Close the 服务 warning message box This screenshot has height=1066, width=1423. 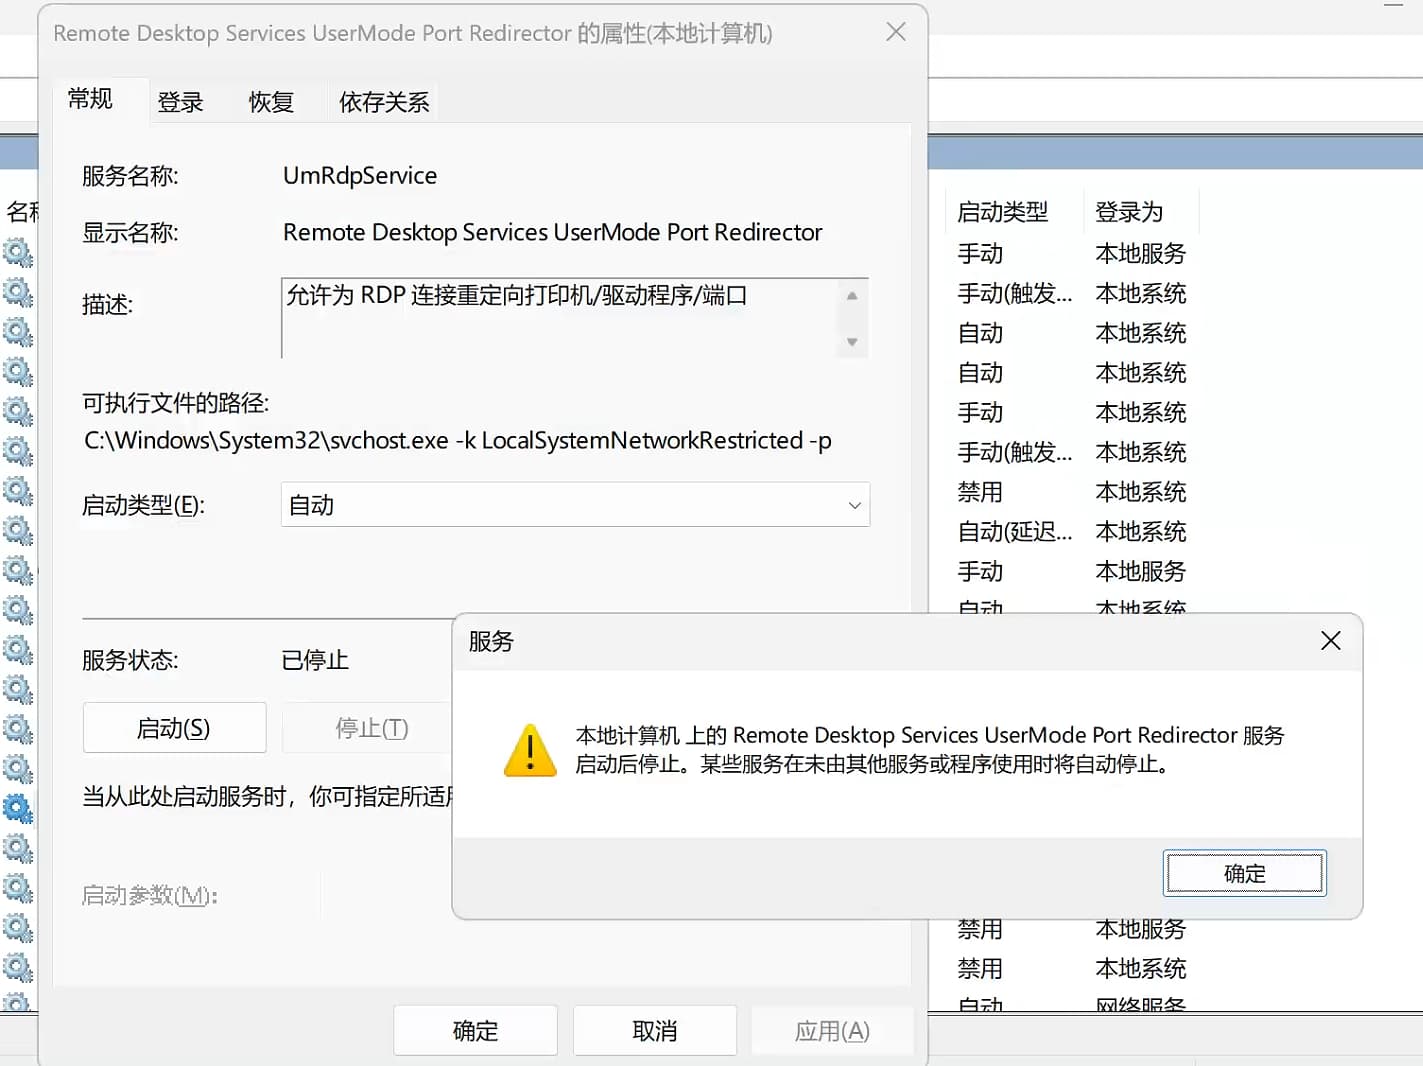[x=1330, y=640]
